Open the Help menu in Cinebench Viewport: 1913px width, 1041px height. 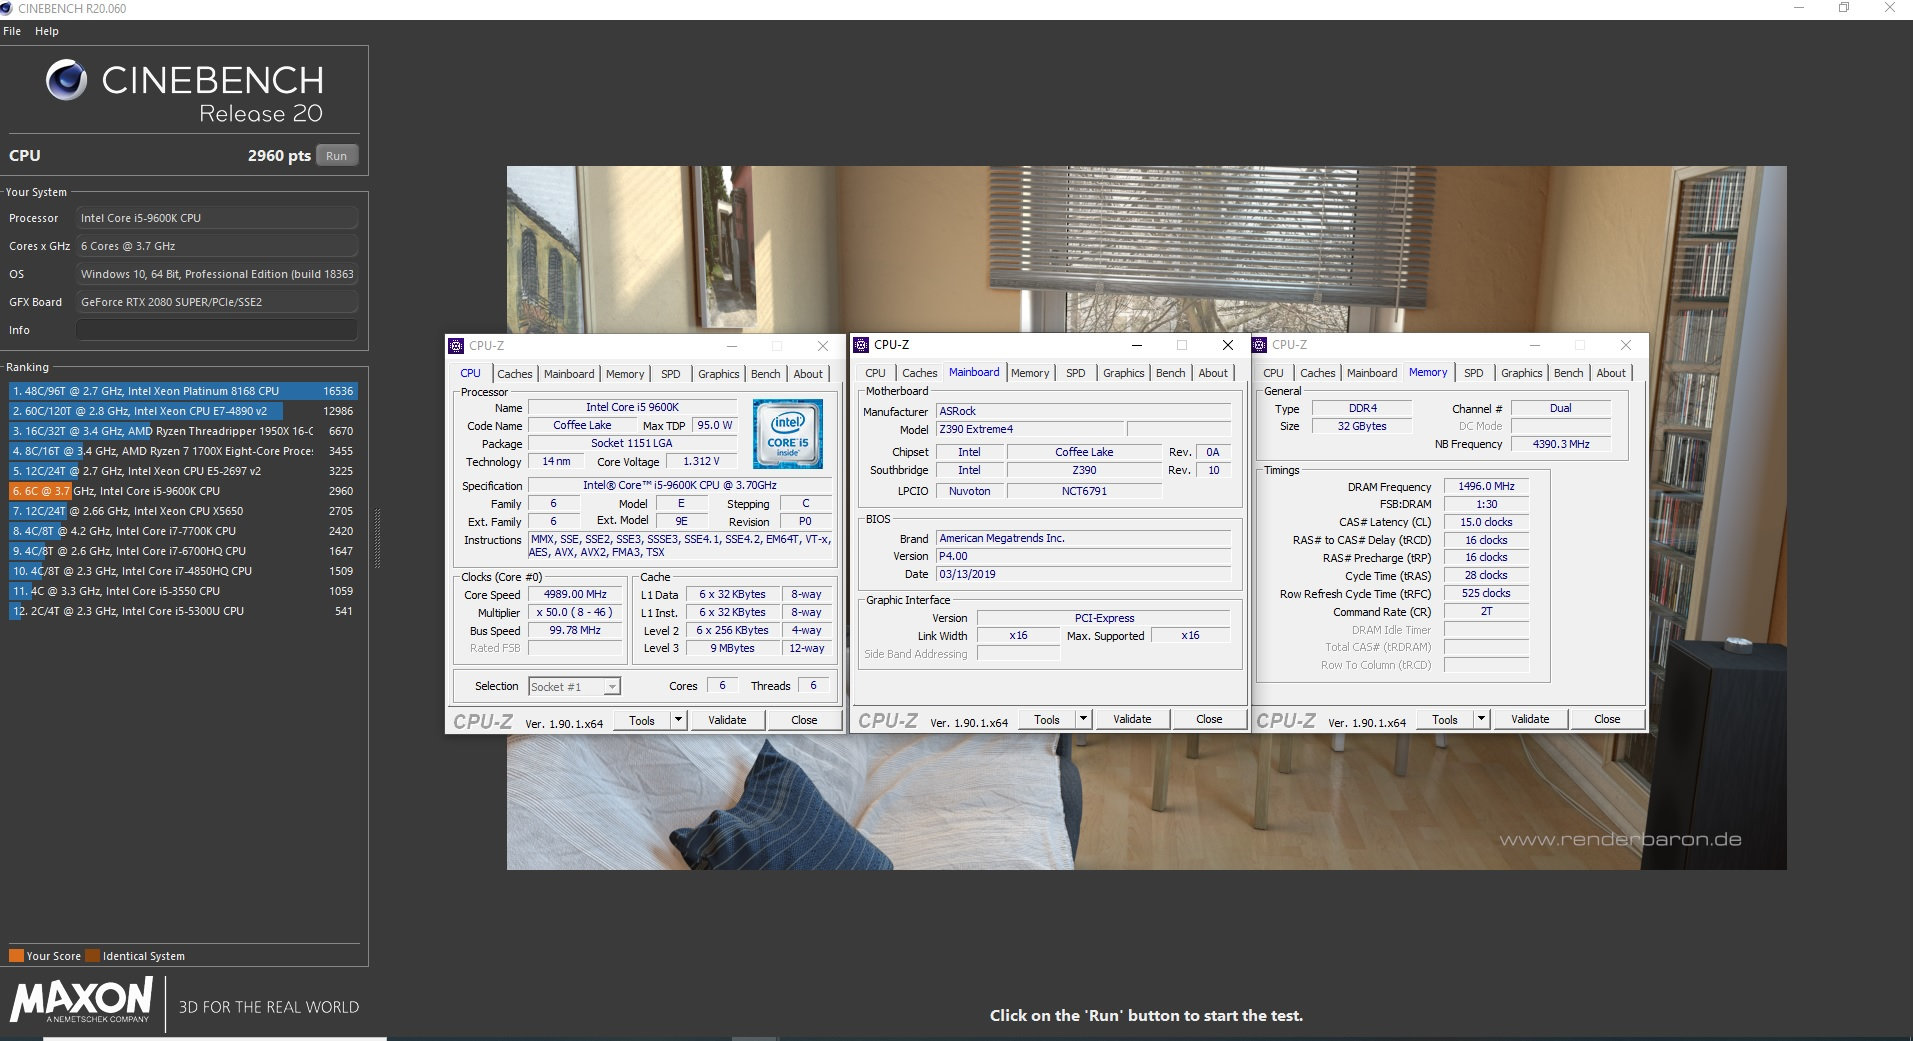pyautogui.click(x=47, y=31)
